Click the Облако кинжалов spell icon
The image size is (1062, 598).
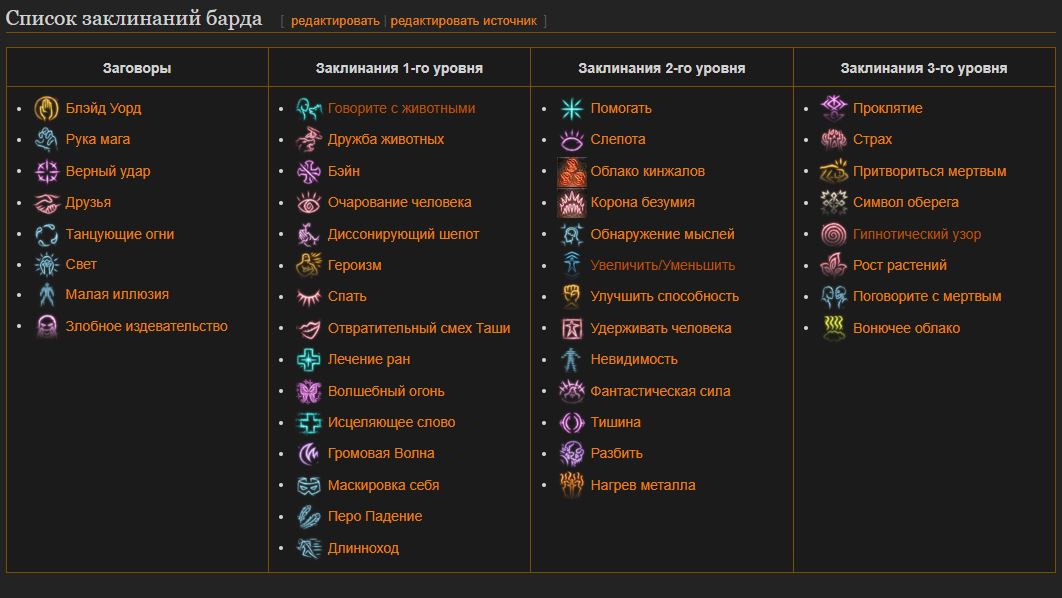(x=572, y=171)
